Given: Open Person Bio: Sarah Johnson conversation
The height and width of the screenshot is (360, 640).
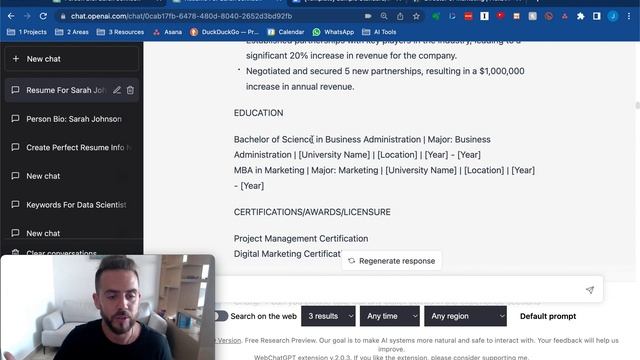Looking at the screenshot, I should [x=71, y=119].
